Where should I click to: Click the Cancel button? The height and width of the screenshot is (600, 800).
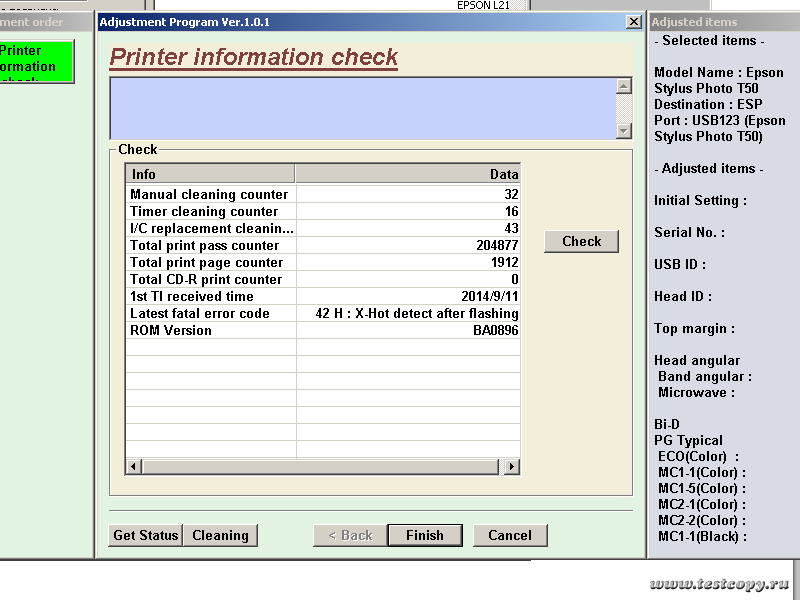[510, 535]
